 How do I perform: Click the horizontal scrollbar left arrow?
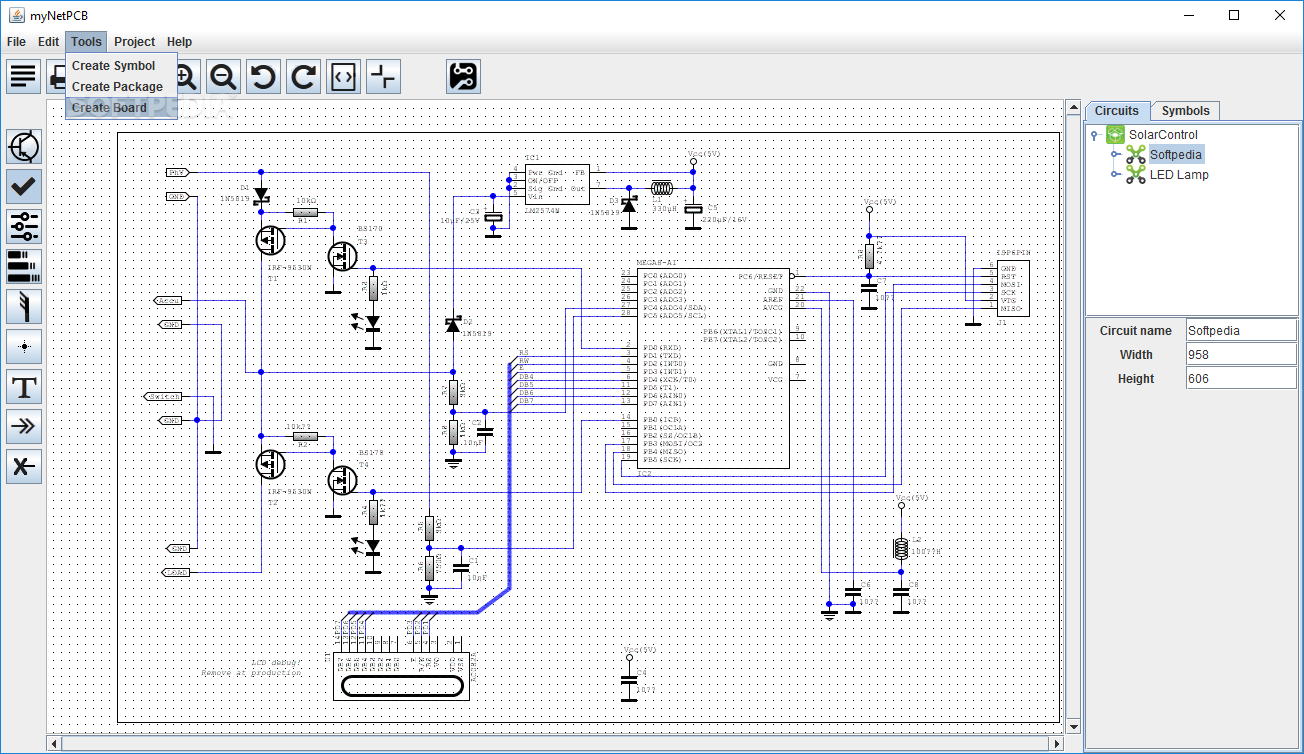tap(54, 743)
